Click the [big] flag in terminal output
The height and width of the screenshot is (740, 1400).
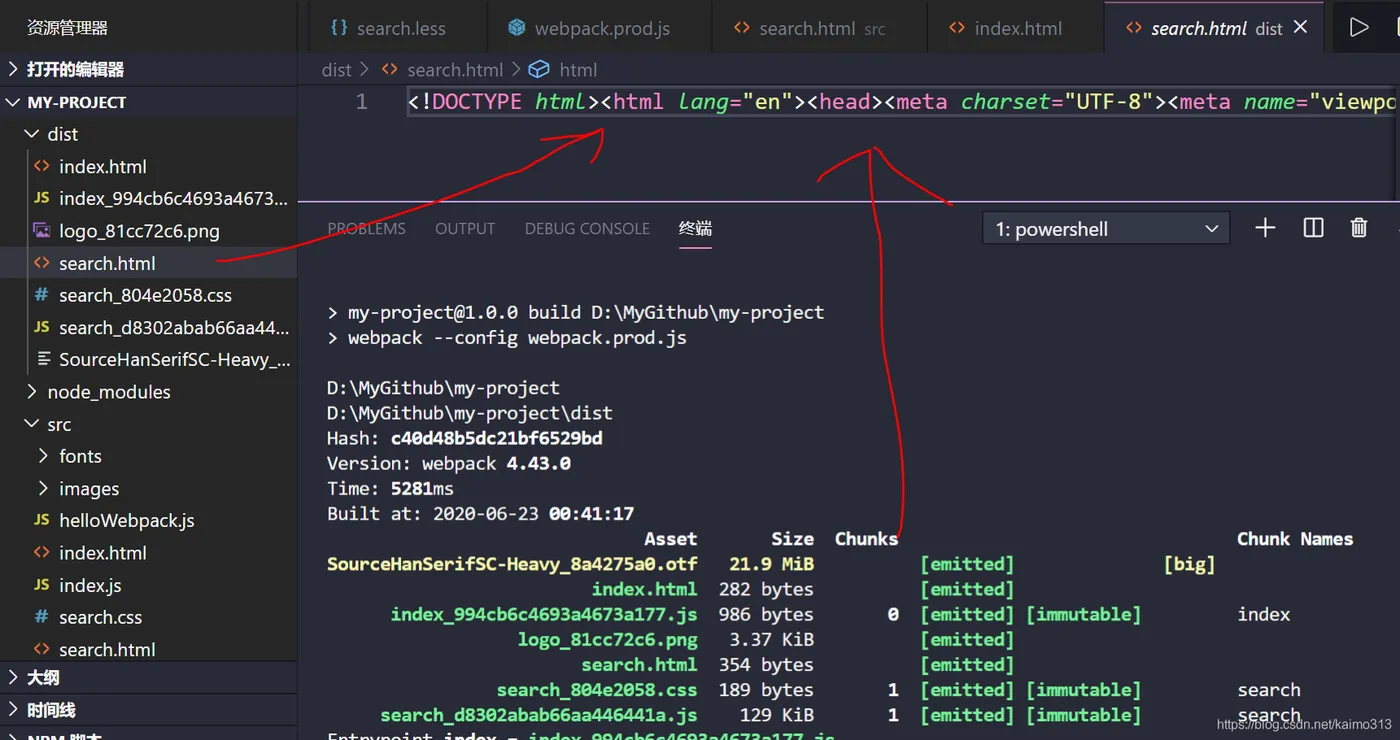coord(1189,564)
